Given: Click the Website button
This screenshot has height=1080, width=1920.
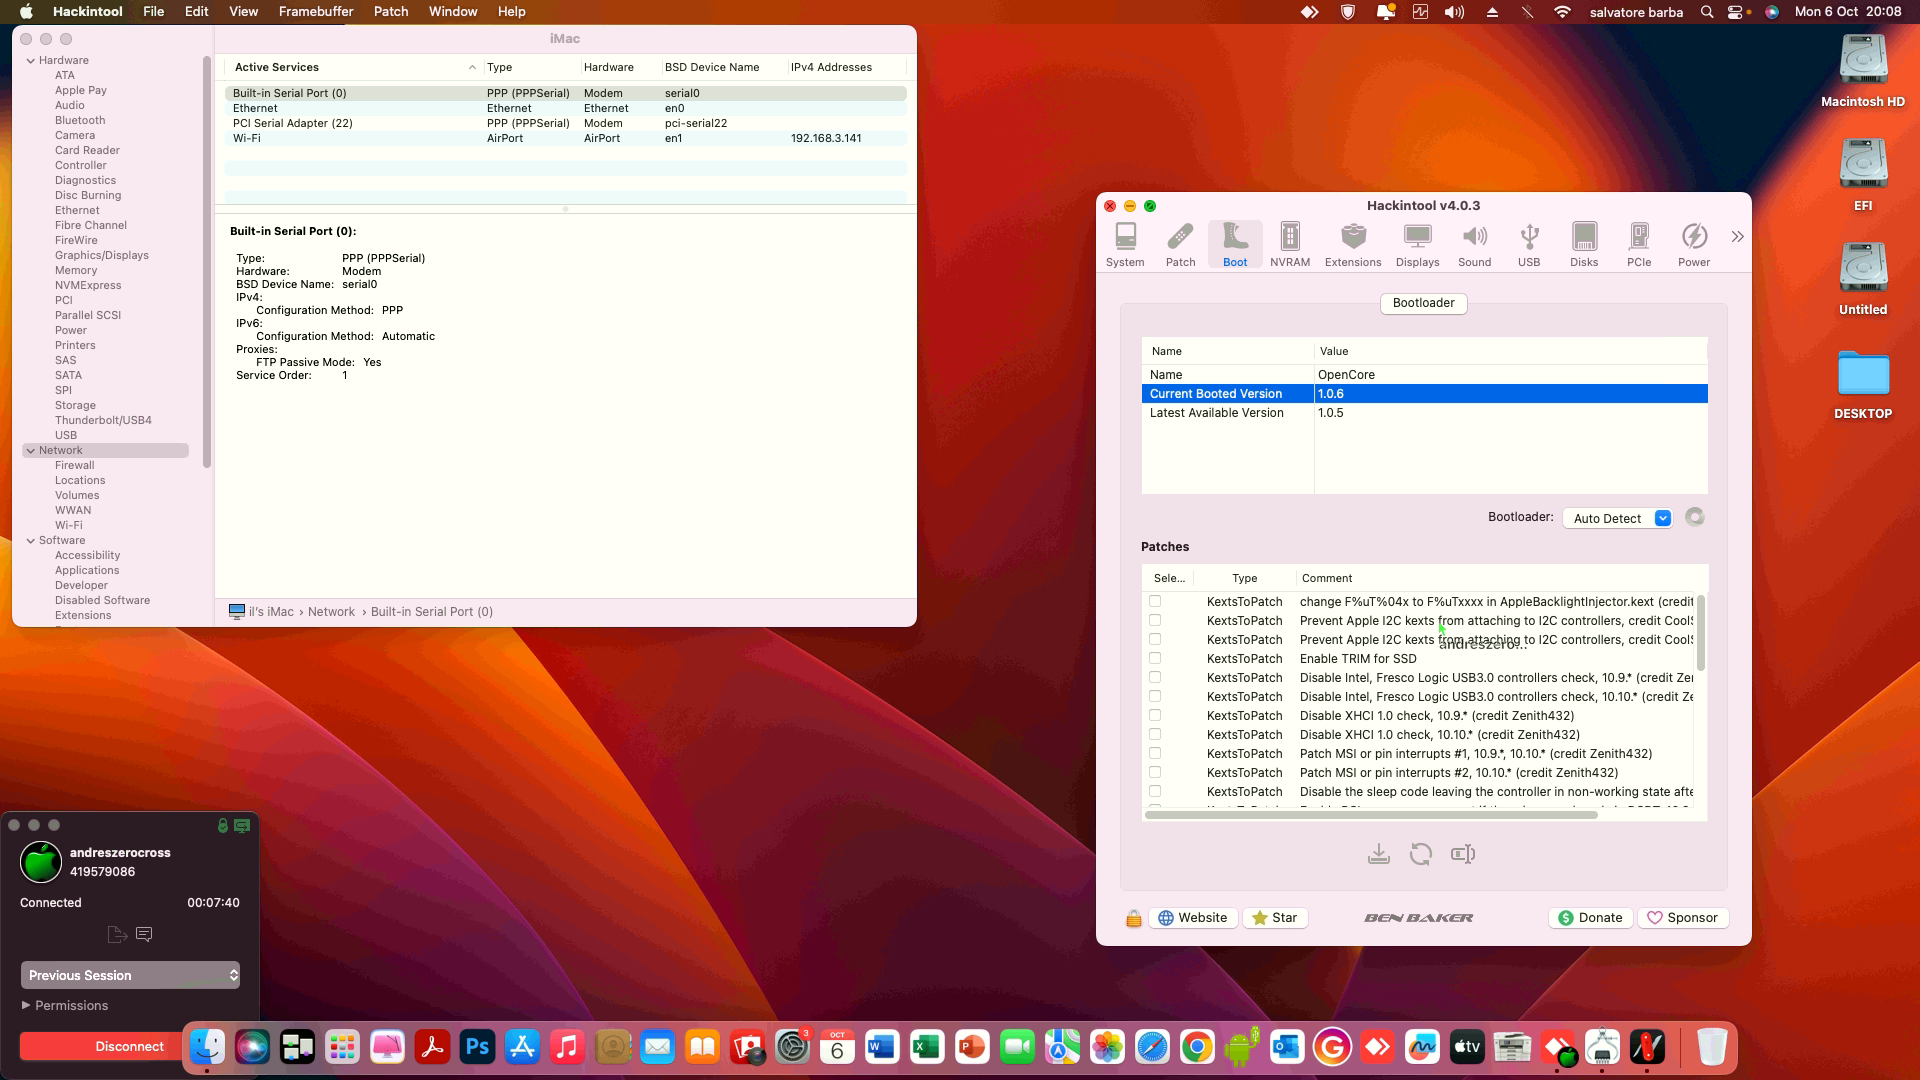Looking at the screenshot, I should pos(1193,918).
